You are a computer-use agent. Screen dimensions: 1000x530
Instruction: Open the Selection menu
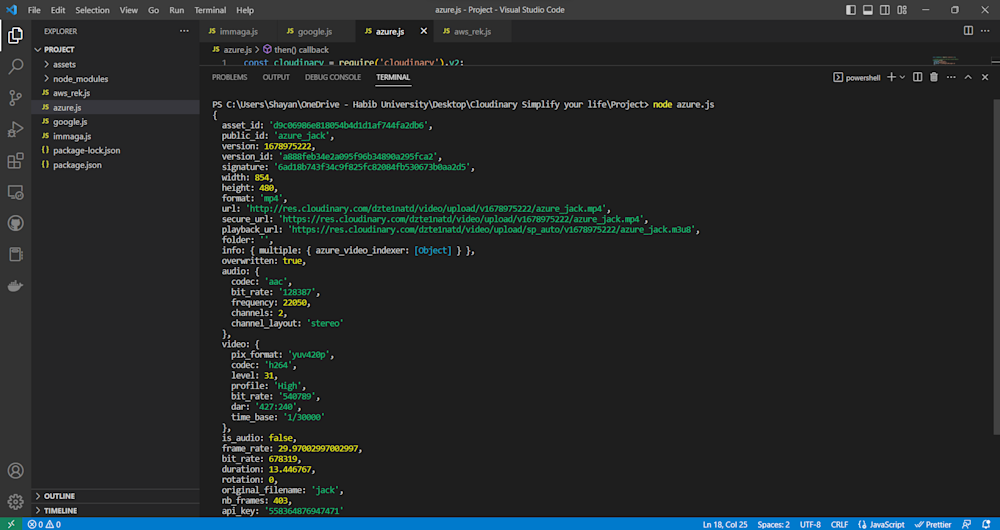92,10
